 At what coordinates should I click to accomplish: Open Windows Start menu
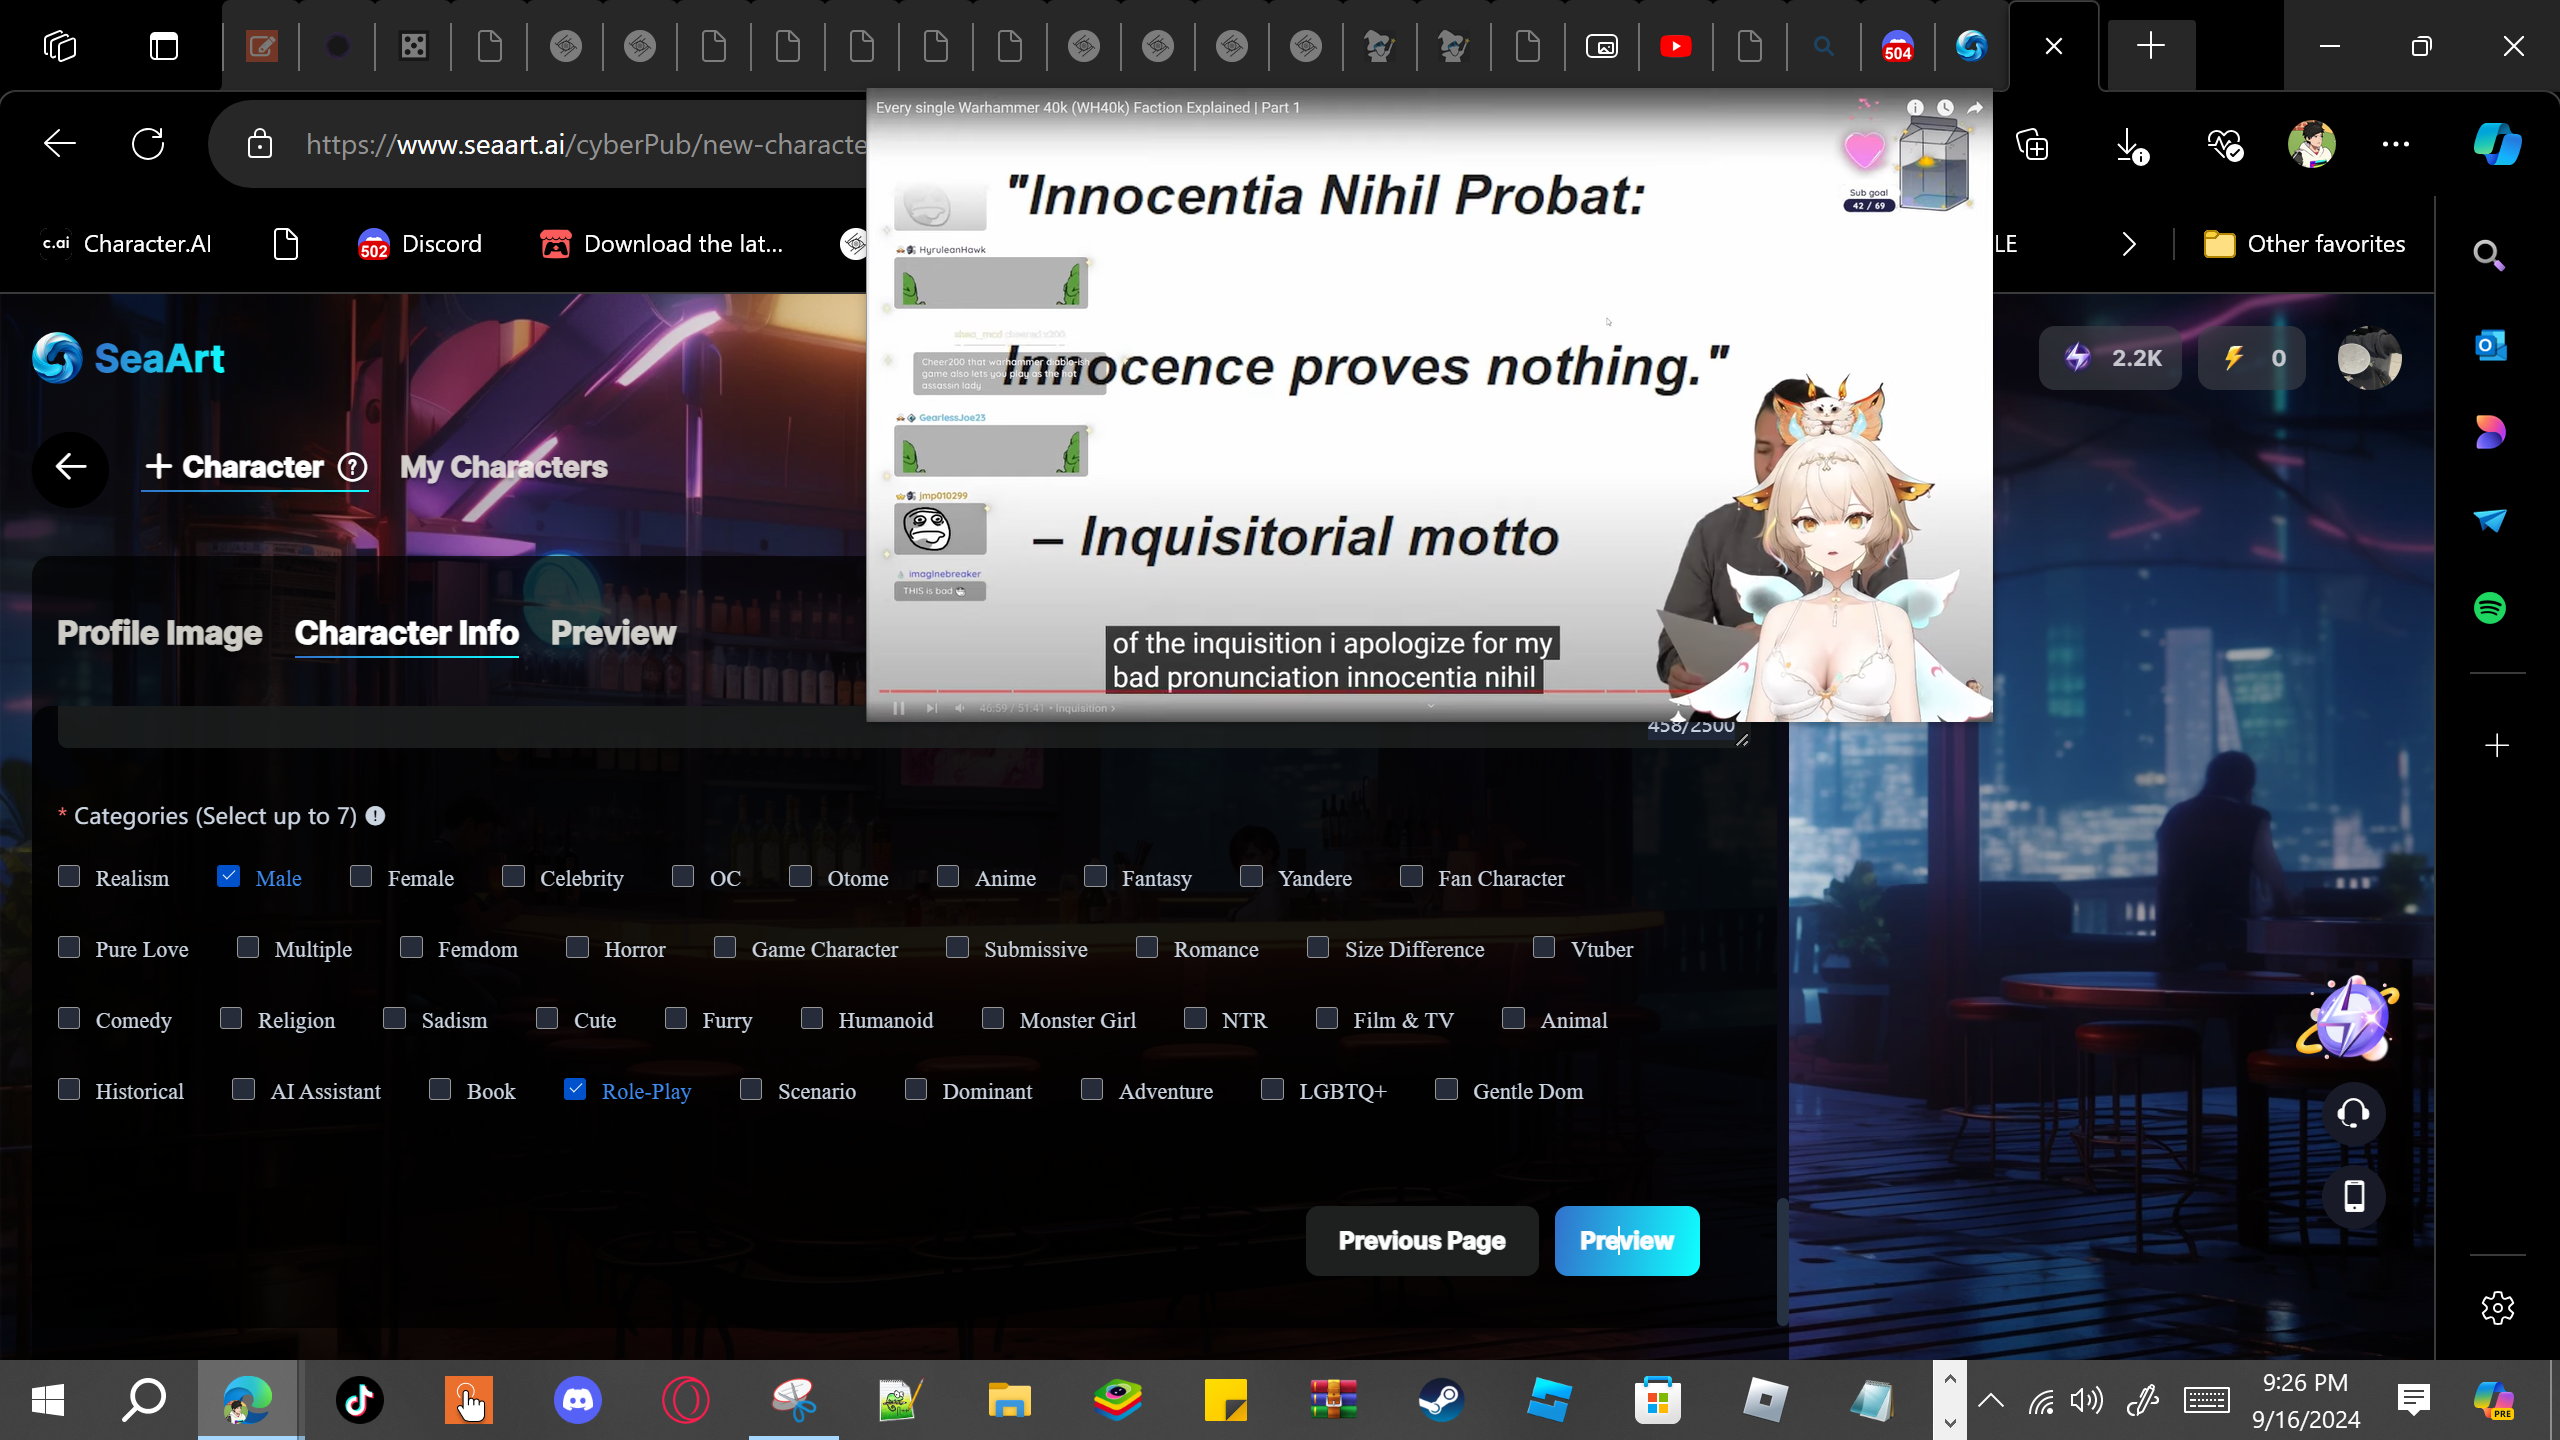pos(48,1400)
